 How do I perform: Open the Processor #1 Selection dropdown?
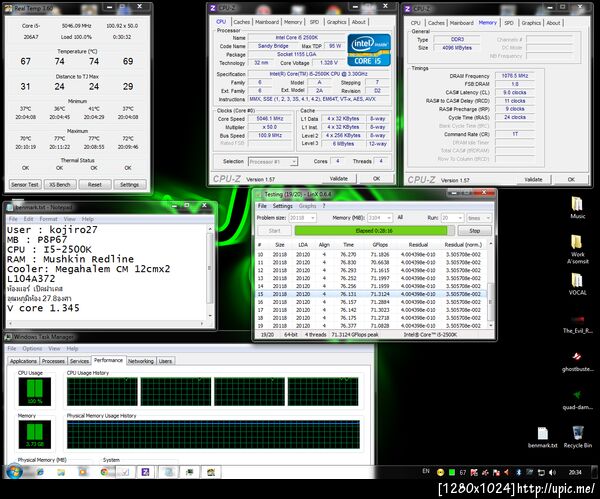tap(272, 162)
